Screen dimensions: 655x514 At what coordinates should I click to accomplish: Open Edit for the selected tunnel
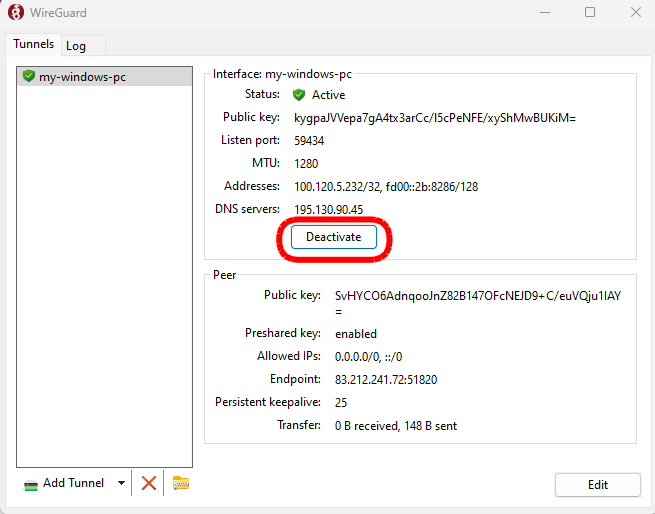pos(597,485)
